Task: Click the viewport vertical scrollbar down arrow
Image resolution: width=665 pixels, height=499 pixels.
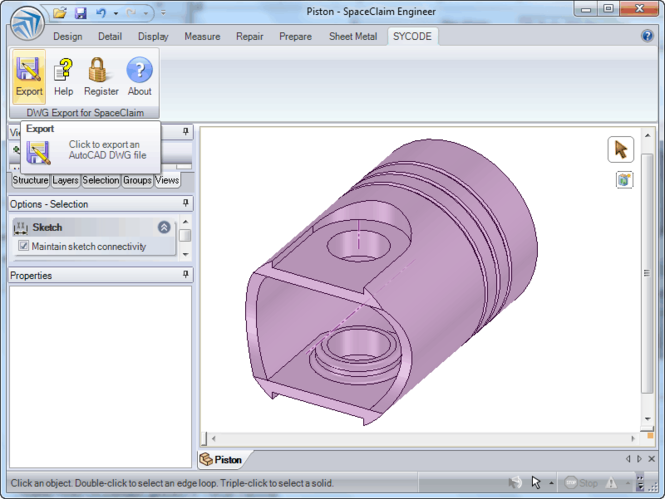Action: coord(647,419)
